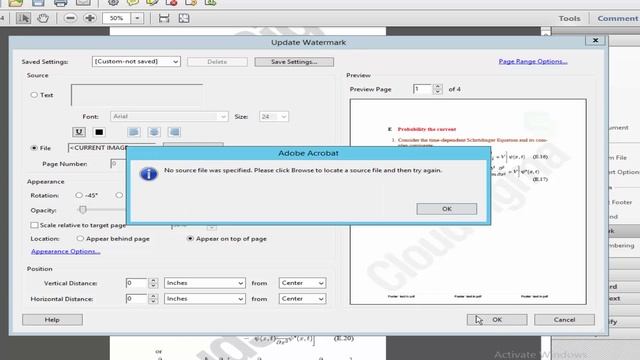The height and width of the screenshot is (360, 640).
Task: Enable Scale relative to target page
Action: click(34, 225)
